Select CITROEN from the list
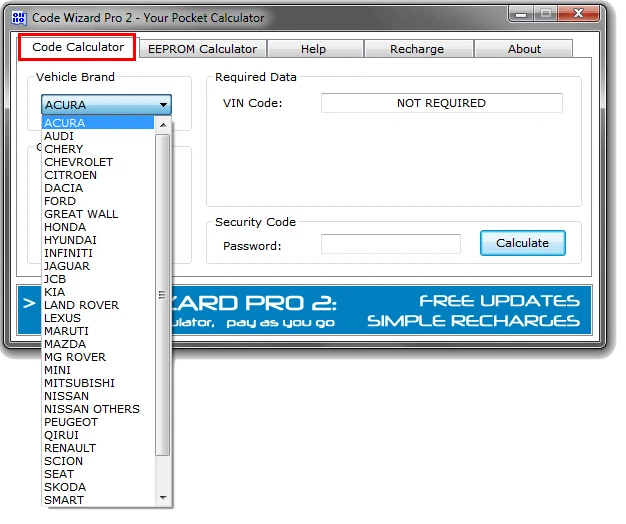Image resolution: width=626 pixels, height=524 pixels. pos(98,175)
